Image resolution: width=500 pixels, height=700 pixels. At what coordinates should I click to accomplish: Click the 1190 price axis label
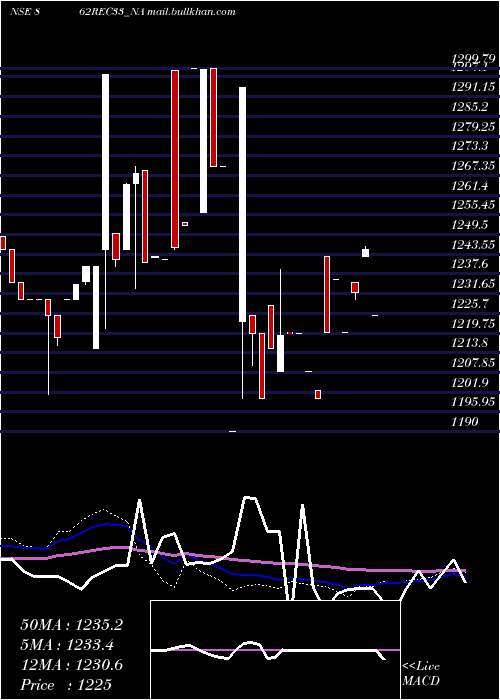465,421
